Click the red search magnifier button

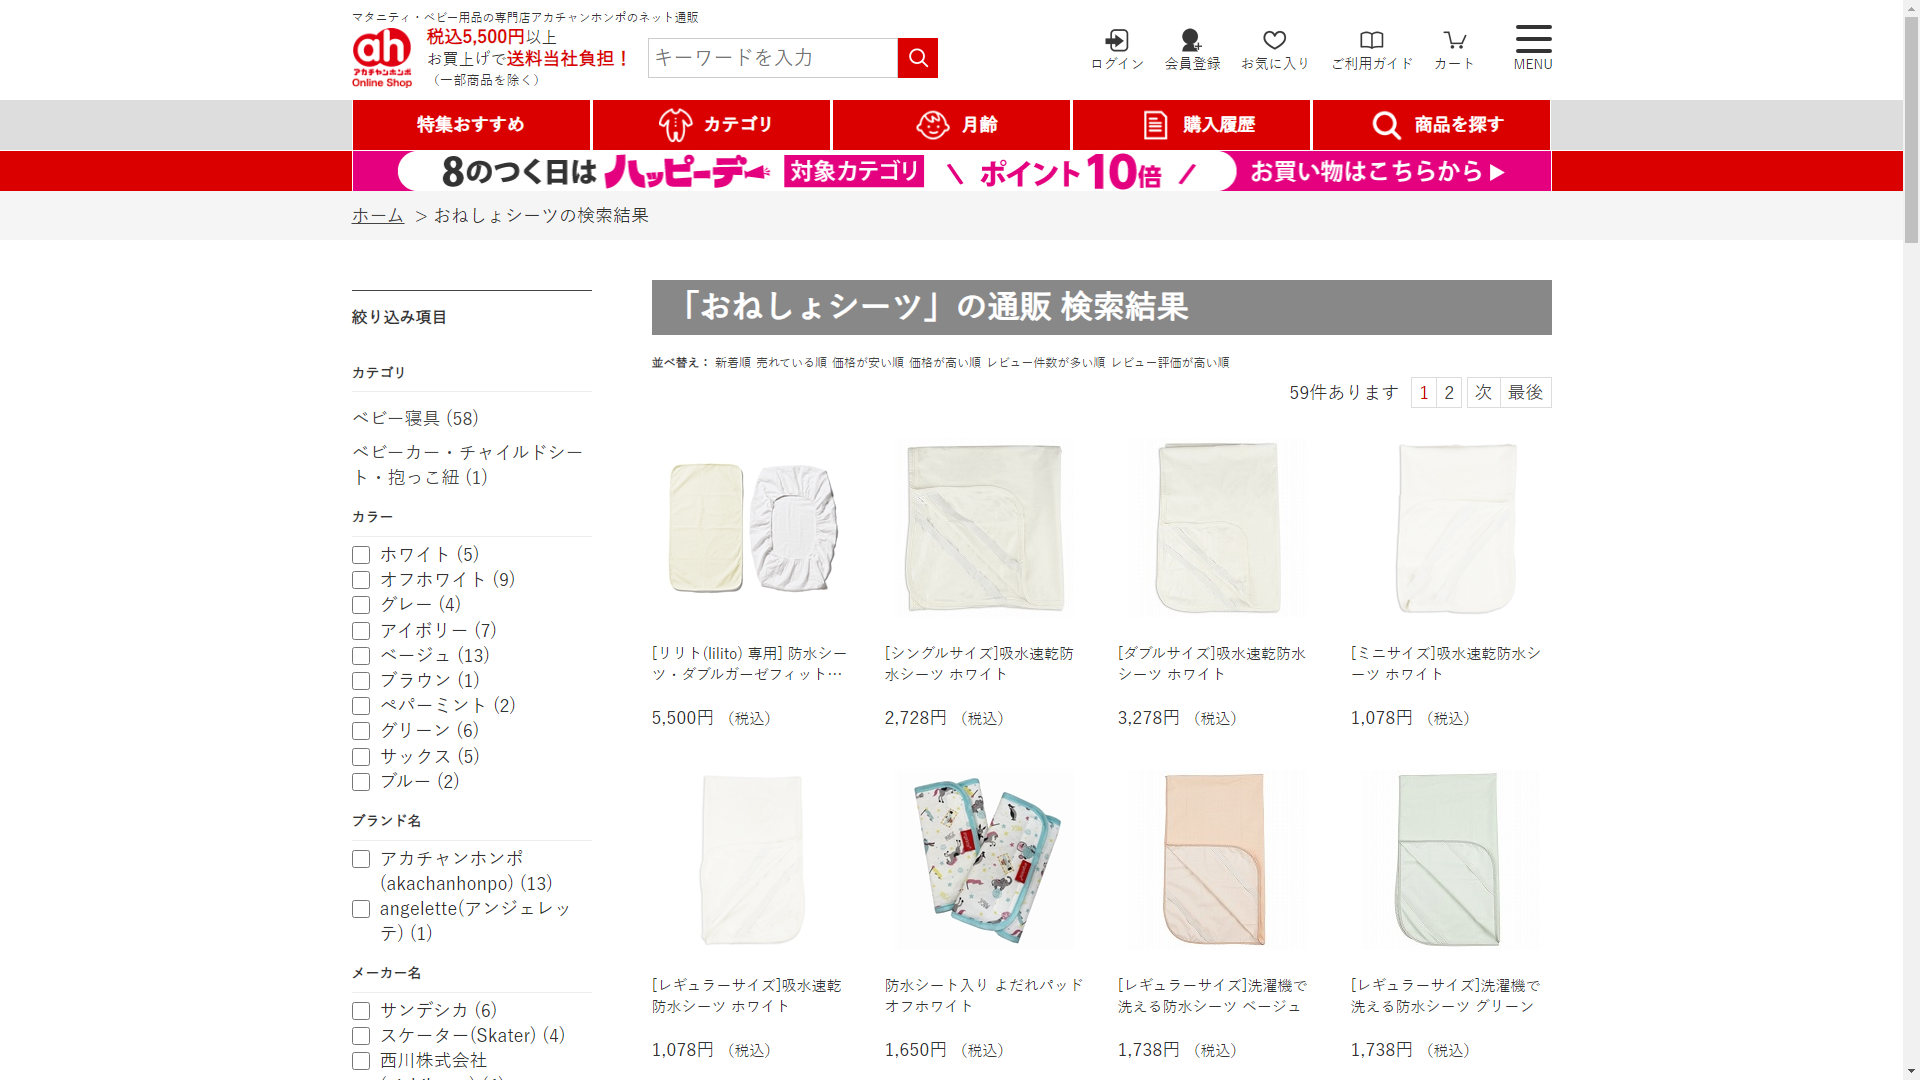917,58
